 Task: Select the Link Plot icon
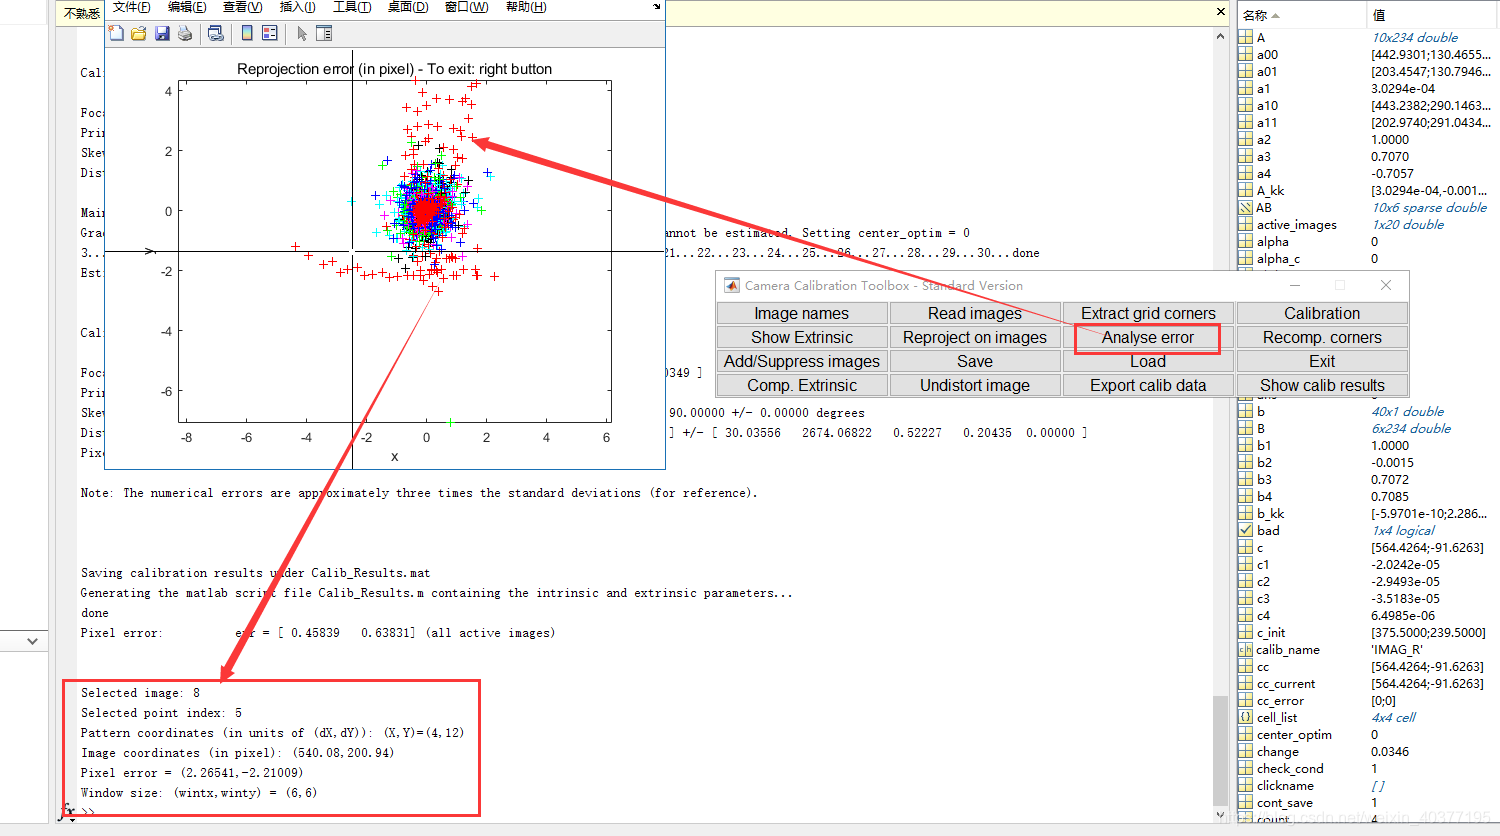(215, 33)
